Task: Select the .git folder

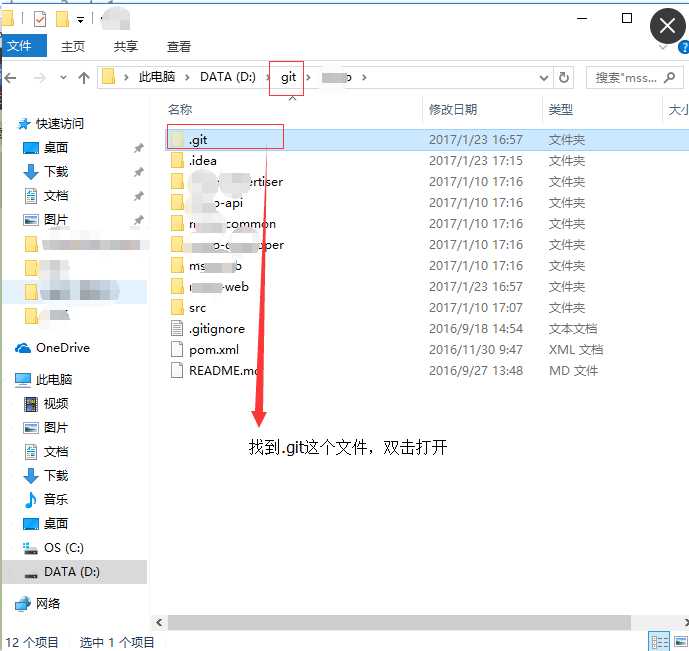Action: tap(198, 140)
